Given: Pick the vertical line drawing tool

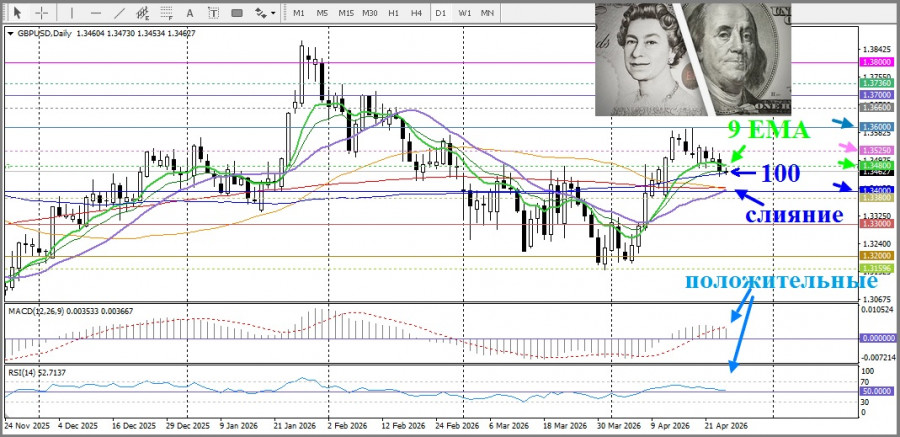Looking at the screenshot, I should click(72, 12).
